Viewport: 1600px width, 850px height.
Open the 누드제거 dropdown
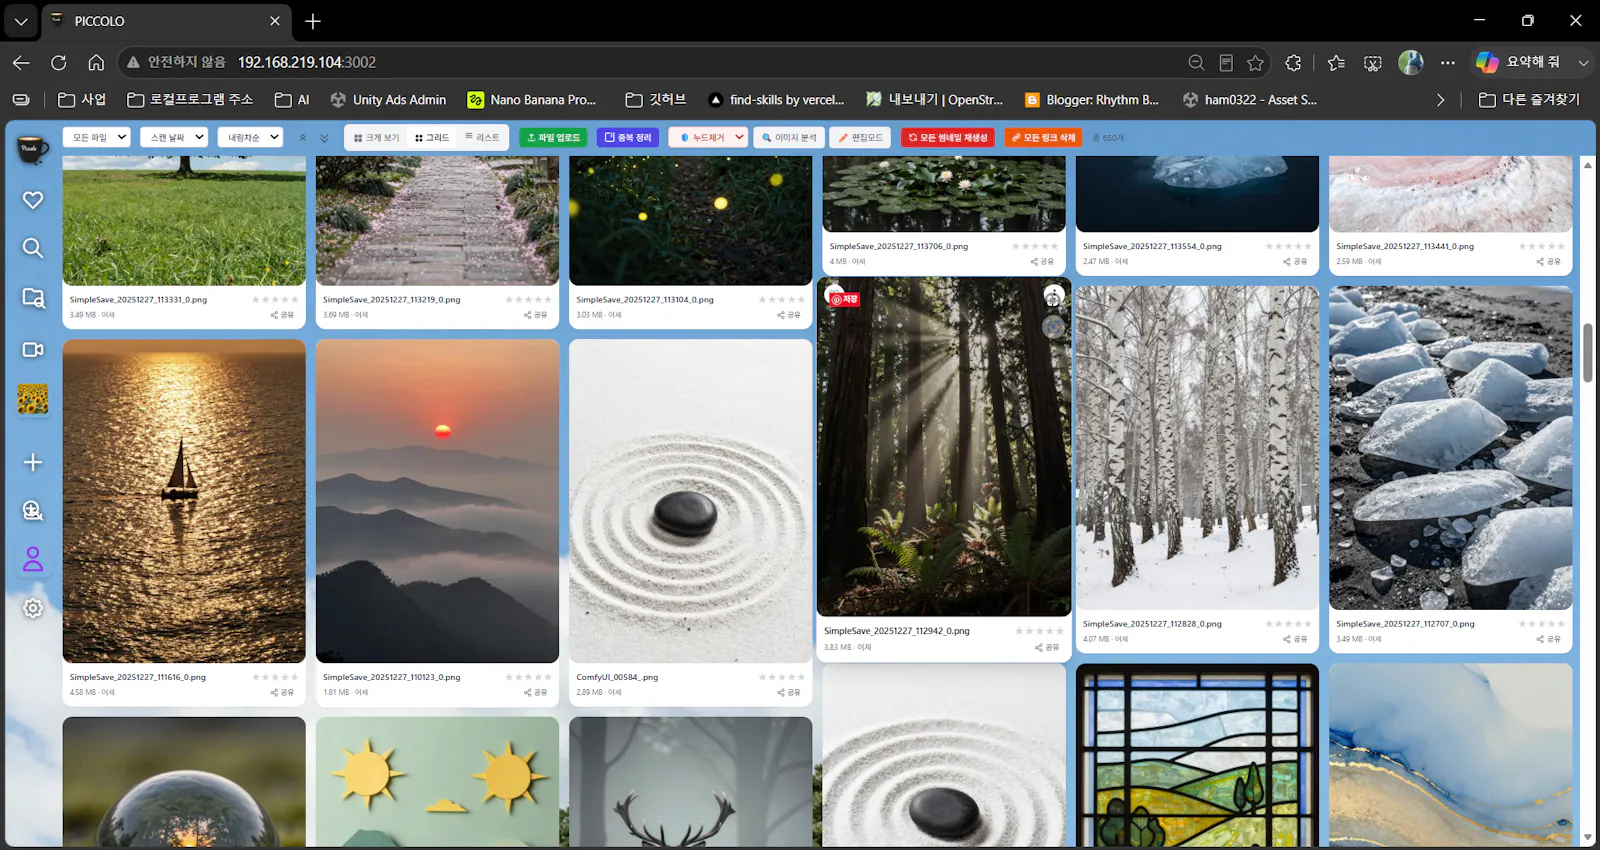point(708,137)
